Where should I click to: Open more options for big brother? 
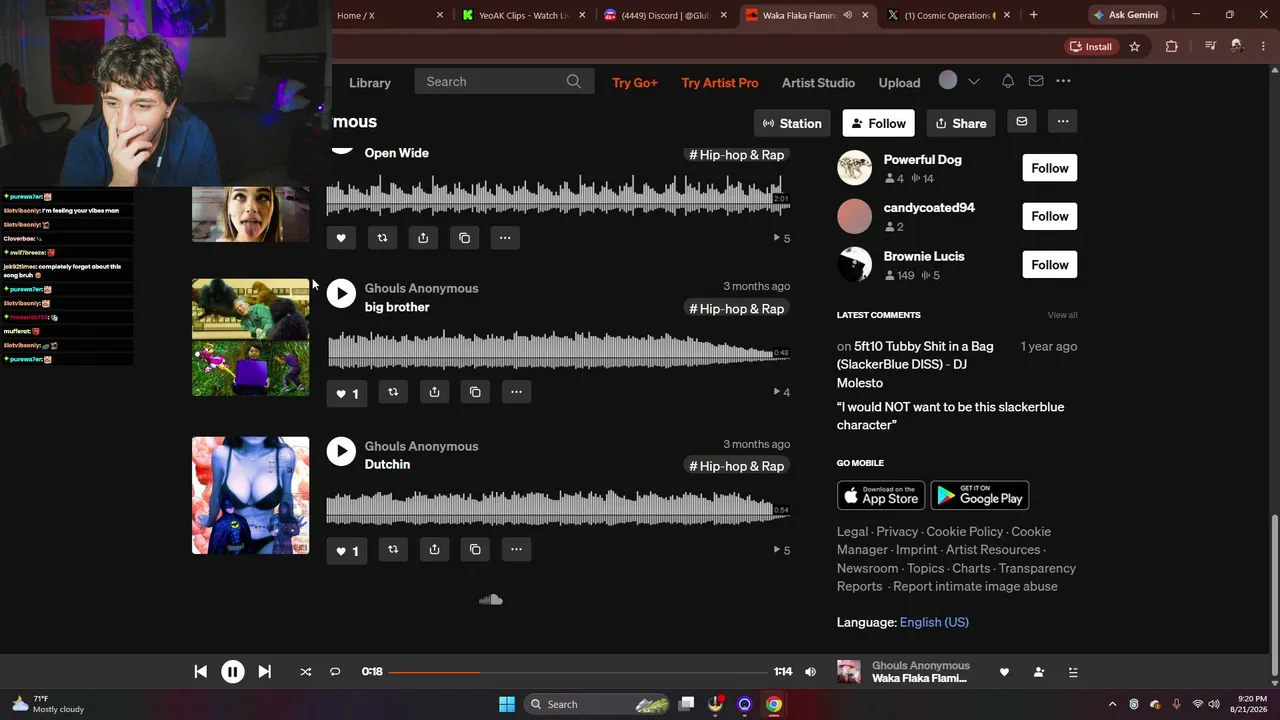516,392
